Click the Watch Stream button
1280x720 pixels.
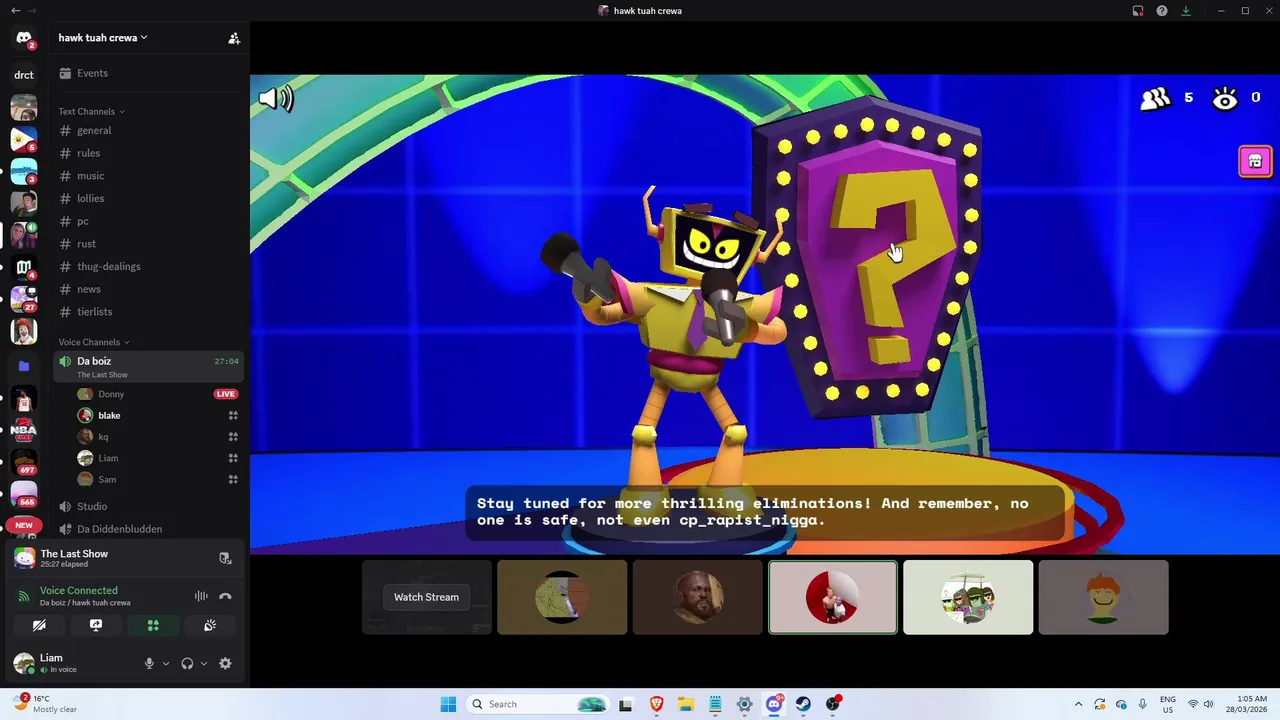pyautogui.click(x=426, y=597)
